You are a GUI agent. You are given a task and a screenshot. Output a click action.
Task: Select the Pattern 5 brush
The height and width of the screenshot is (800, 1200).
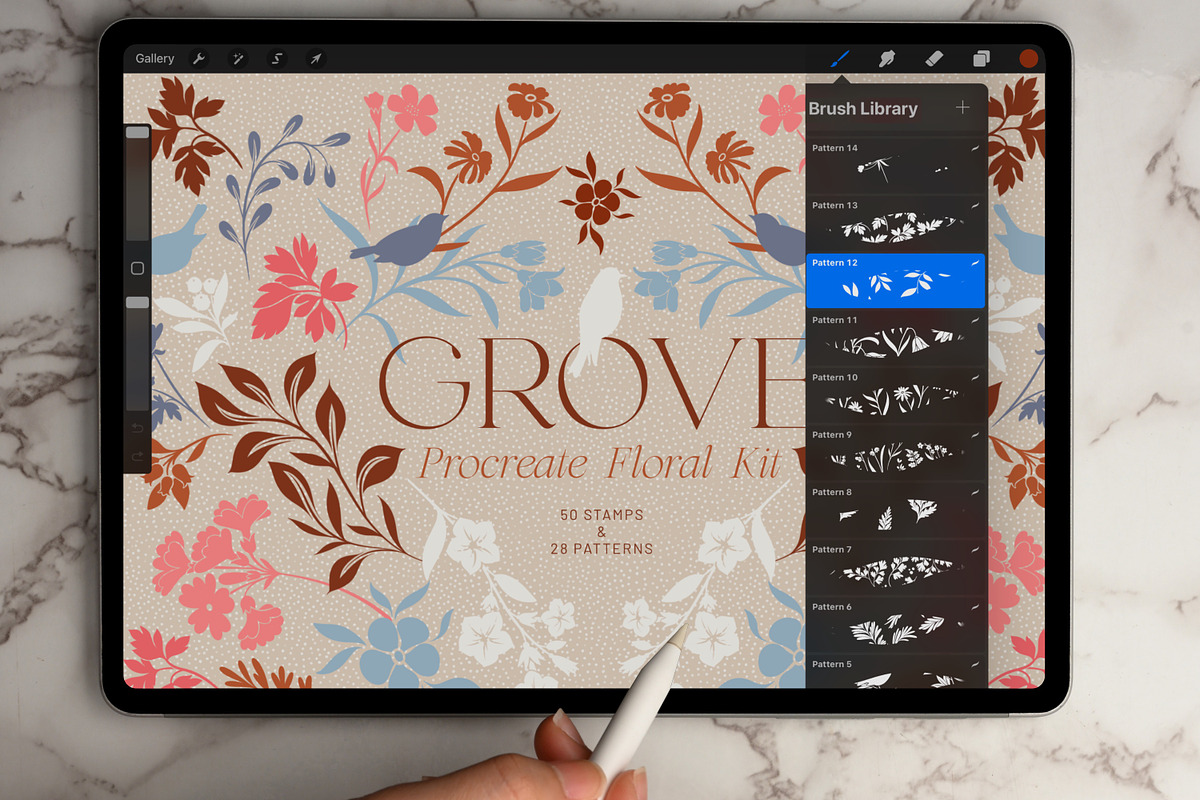[896, 671]
